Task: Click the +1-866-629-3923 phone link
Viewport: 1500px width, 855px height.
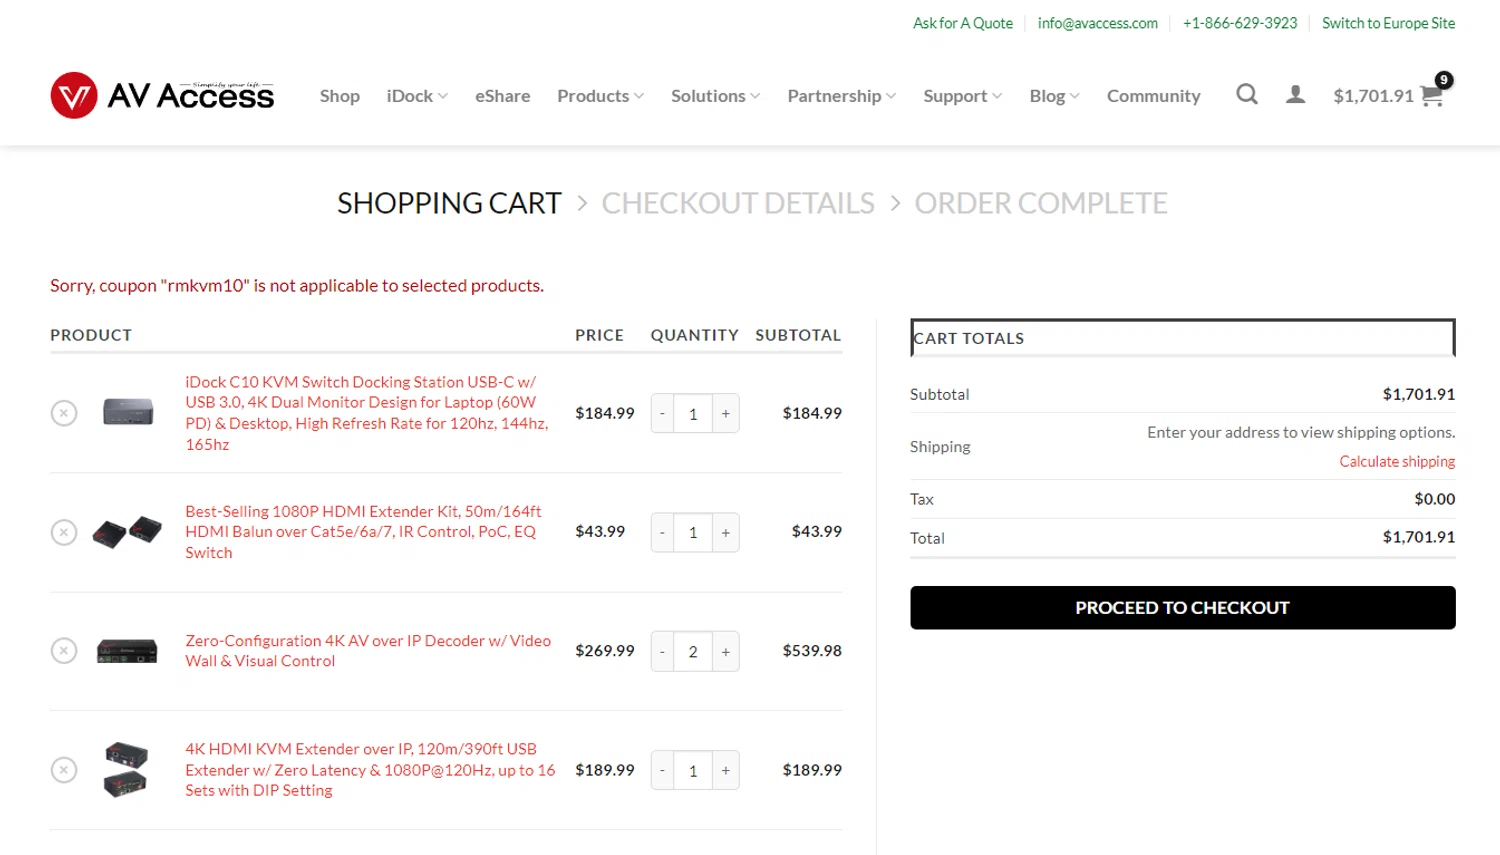Action: click(x=1240, y=23)
